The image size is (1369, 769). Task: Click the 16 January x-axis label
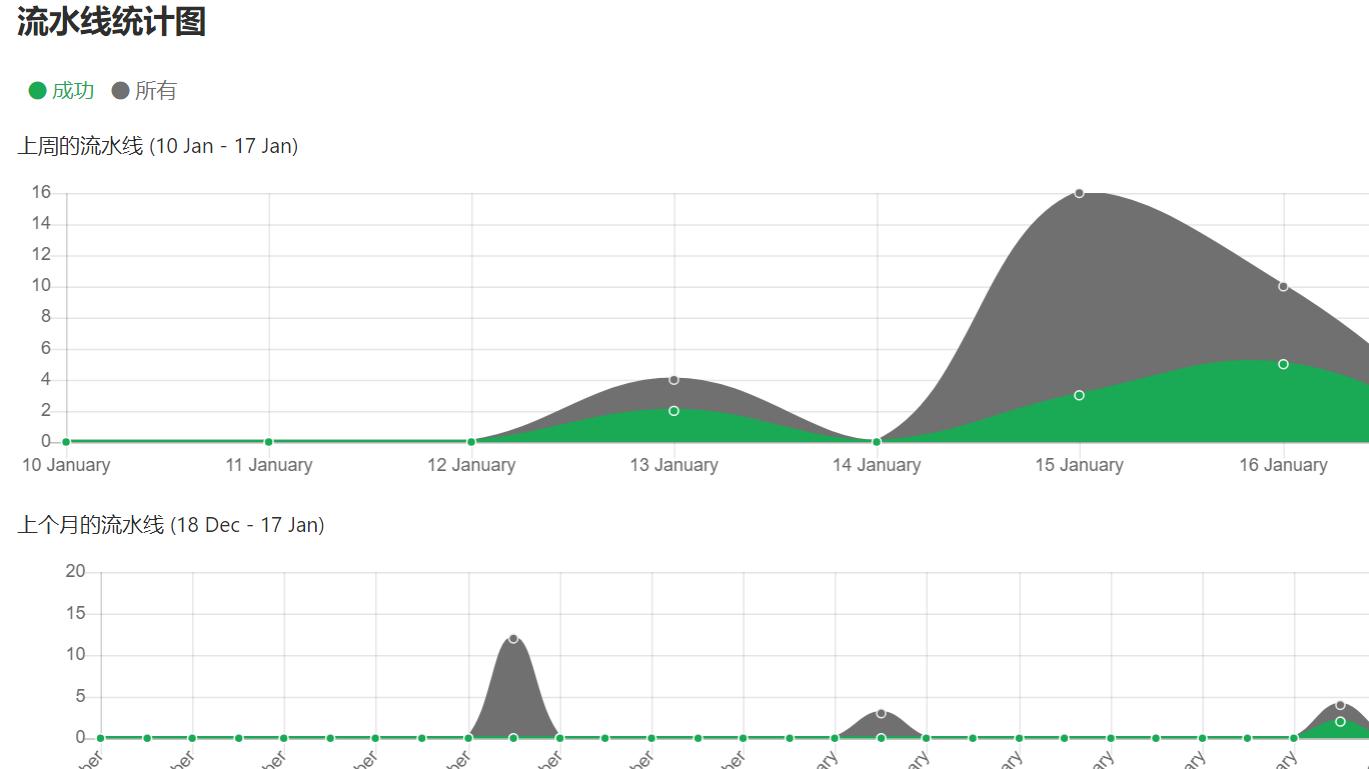point(1283,465)
